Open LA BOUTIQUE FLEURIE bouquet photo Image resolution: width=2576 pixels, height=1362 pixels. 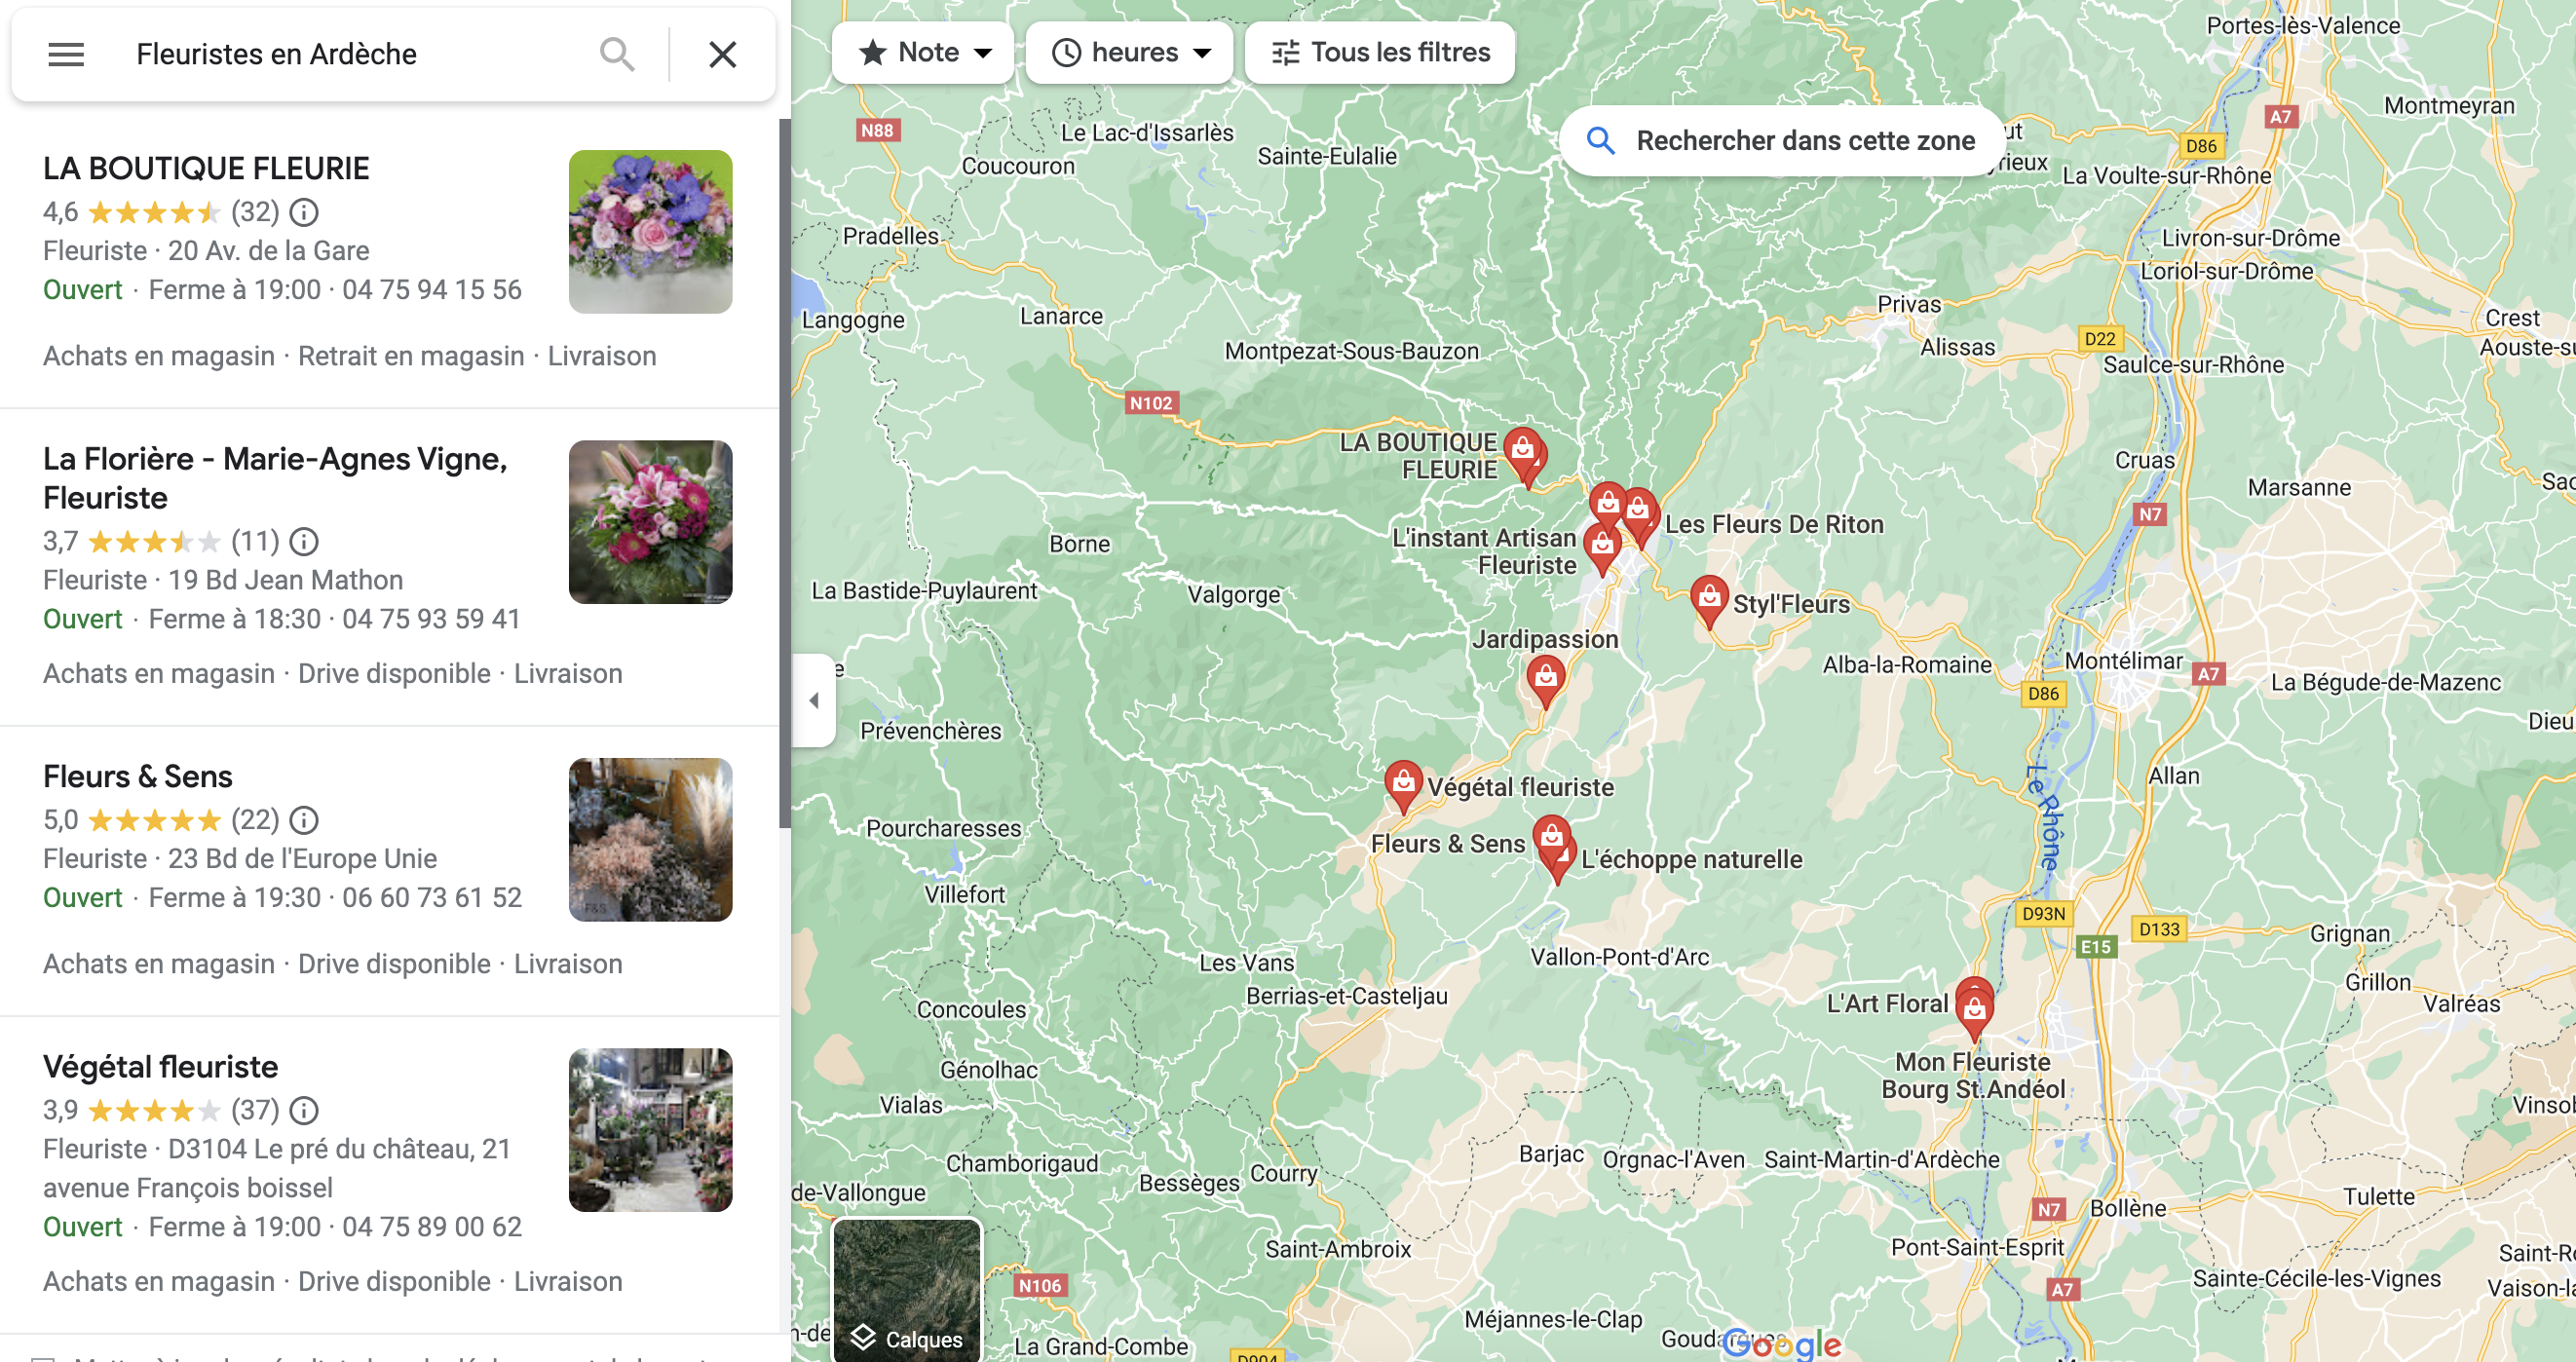point(650,232)
